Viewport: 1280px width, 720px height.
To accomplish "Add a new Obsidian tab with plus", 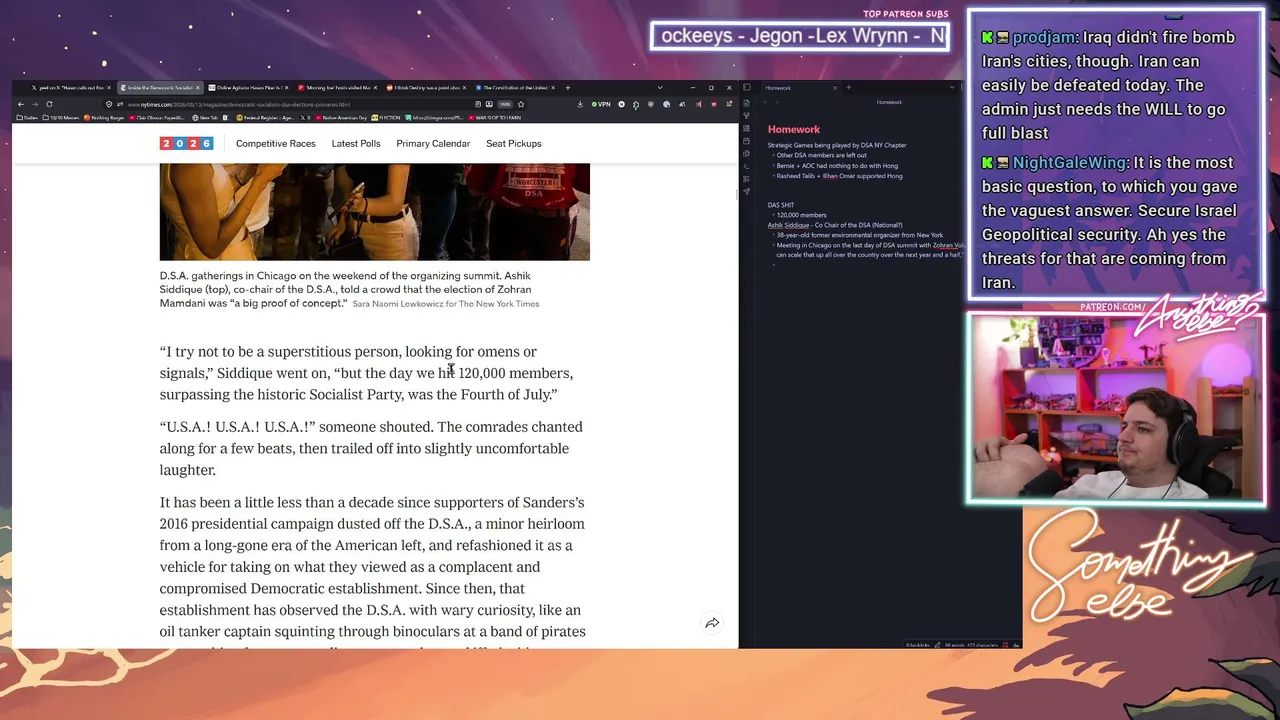I will click(848, 88).
